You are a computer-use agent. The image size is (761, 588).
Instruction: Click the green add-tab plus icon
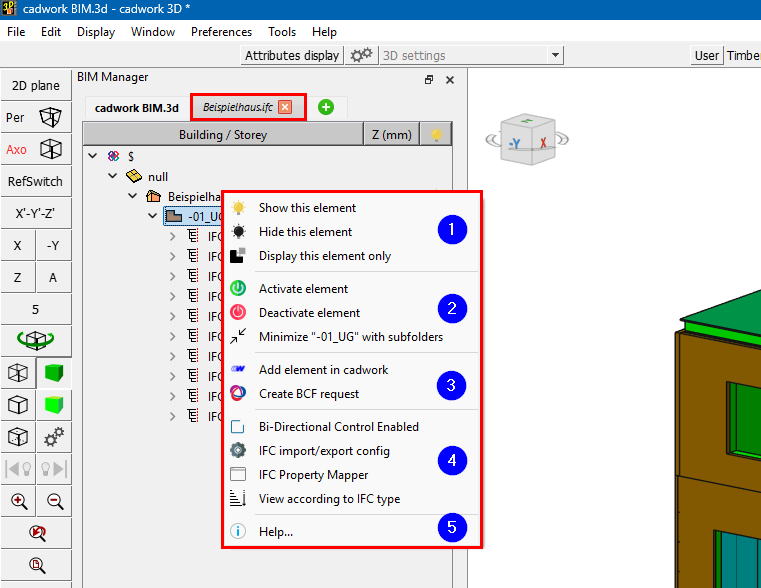point(326,107)
